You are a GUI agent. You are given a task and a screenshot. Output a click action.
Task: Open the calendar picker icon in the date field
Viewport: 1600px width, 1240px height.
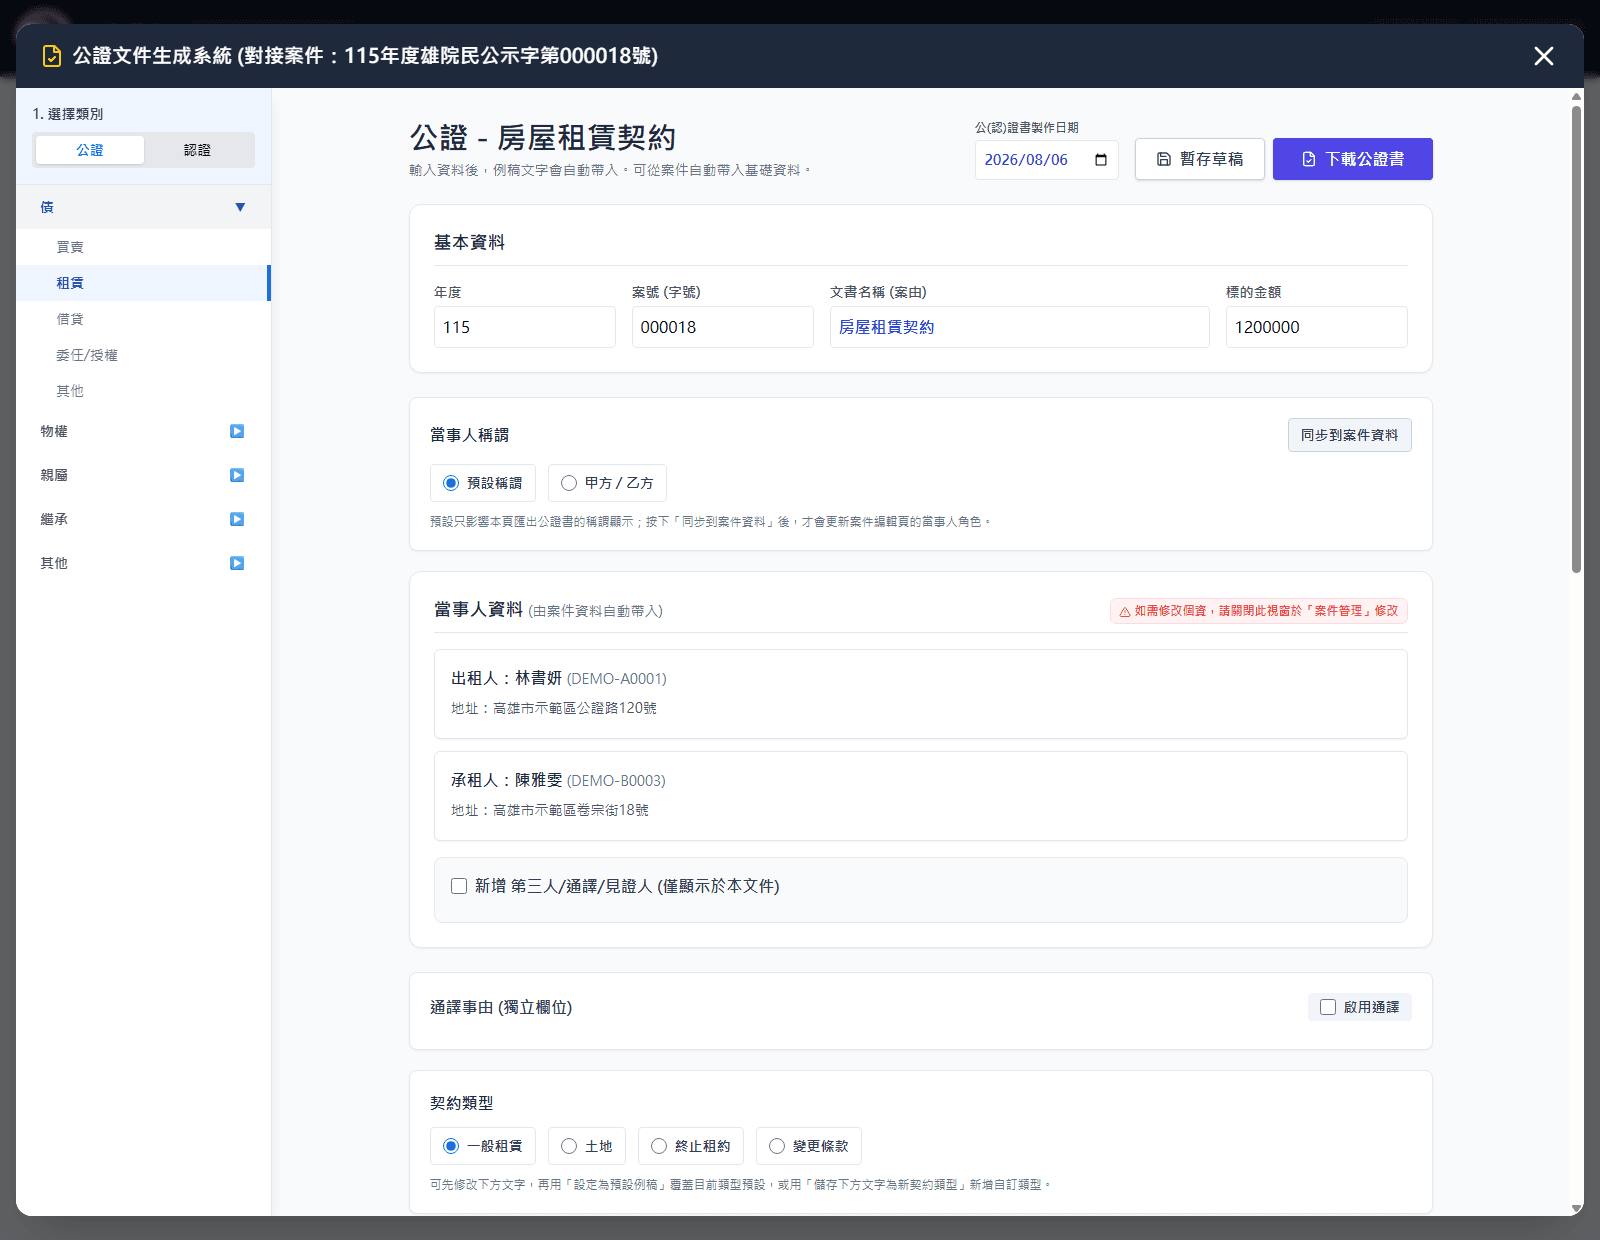(x=1101, y=160)
